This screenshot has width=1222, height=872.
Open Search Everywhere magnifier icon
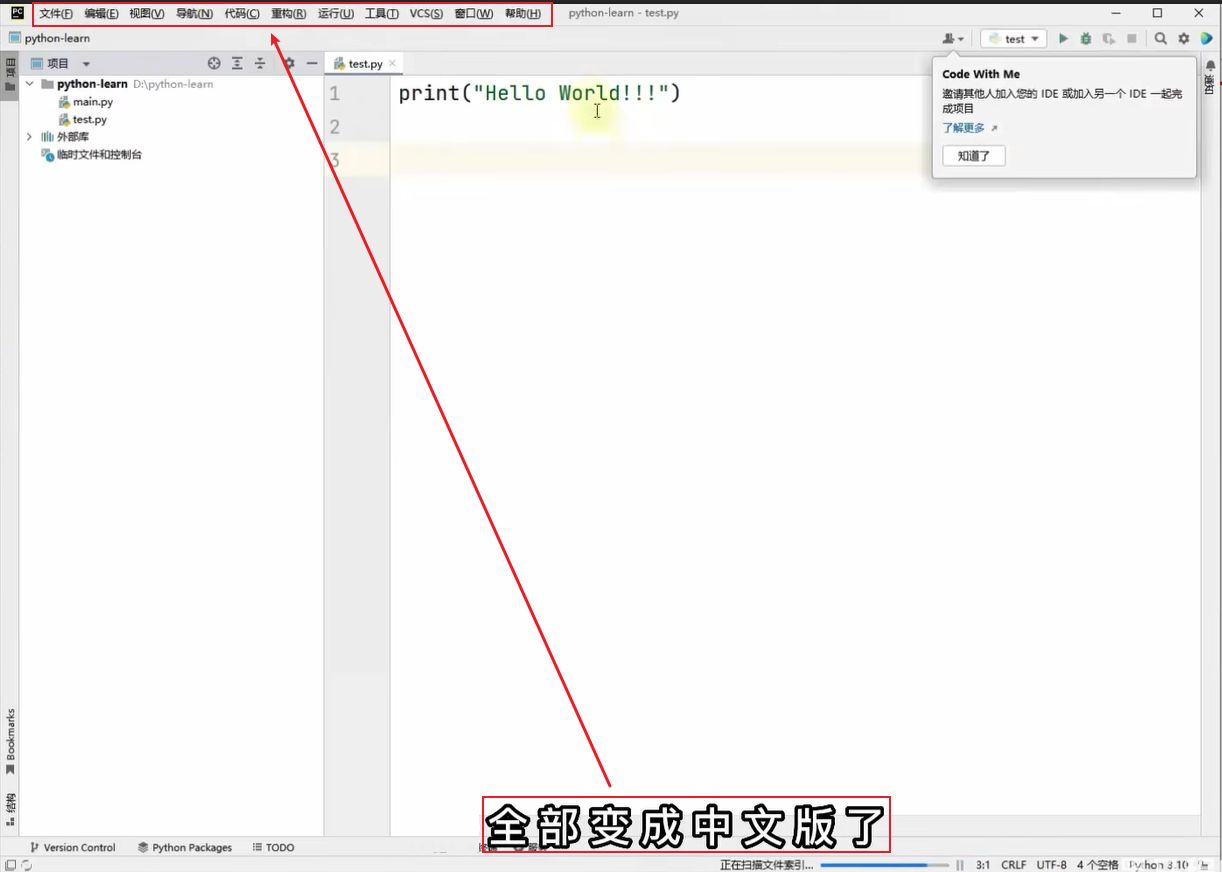click(1160, 39)
